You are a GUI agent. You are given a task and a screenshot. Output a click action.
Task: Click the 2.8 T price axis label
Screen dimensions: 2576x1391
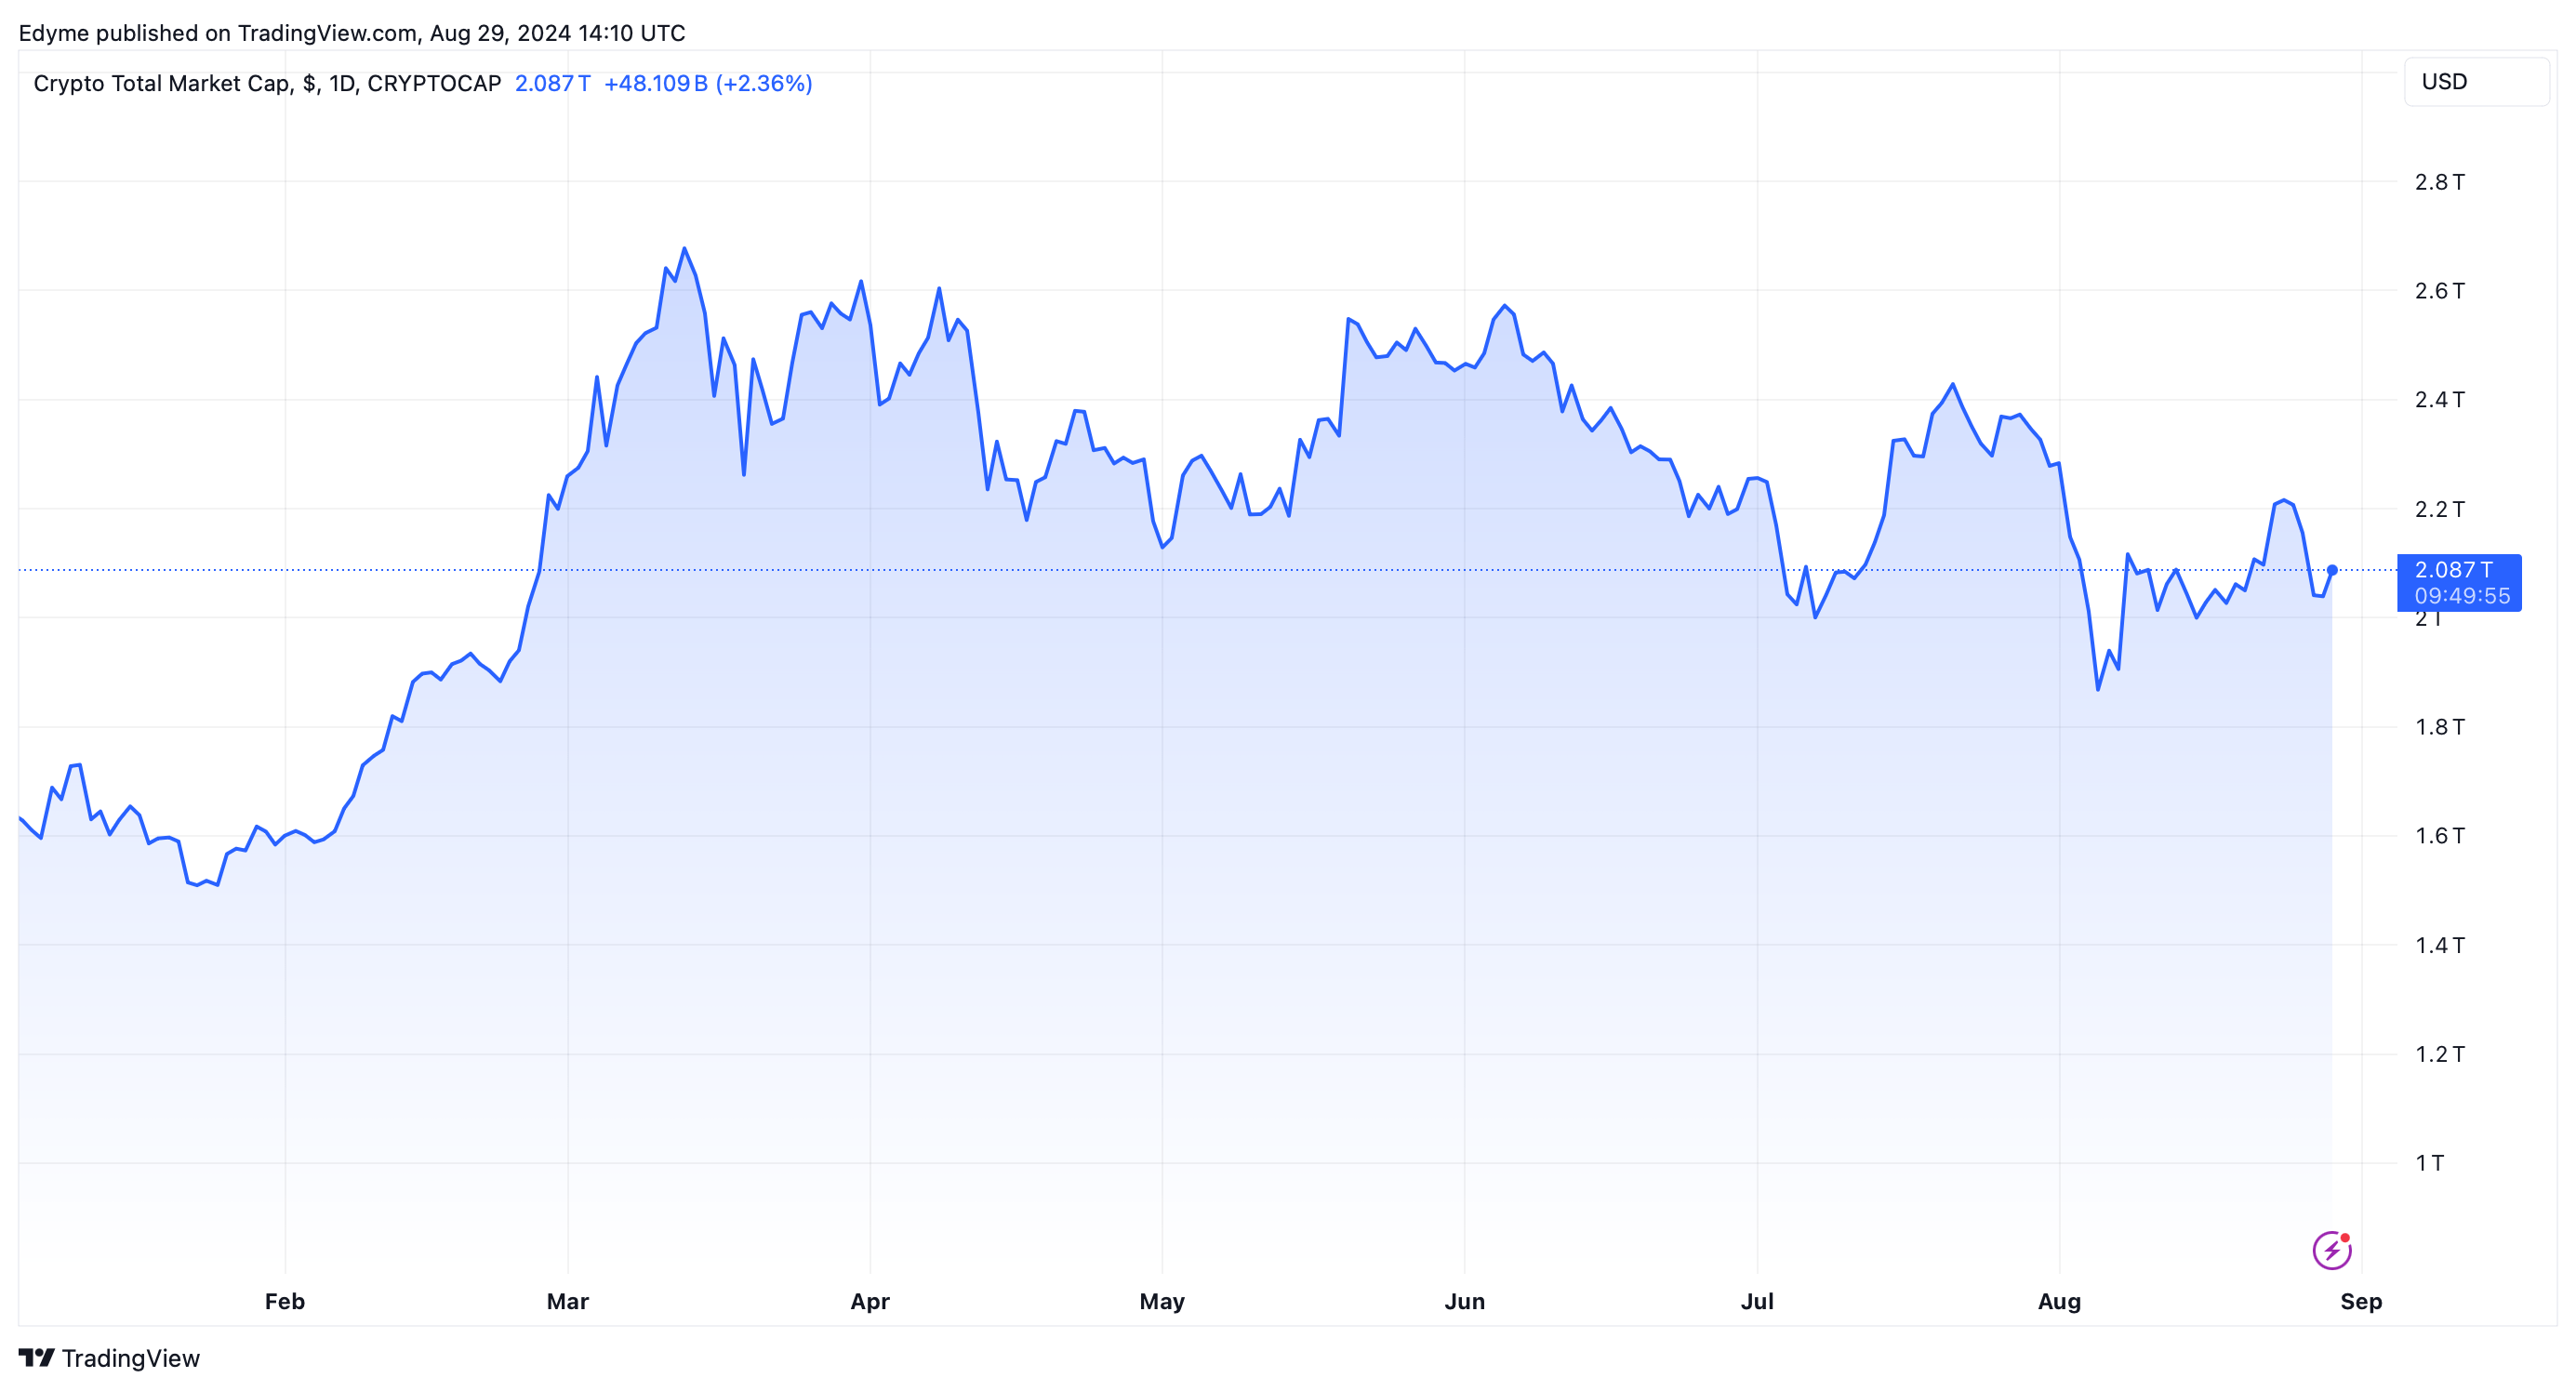click(x=2440, y=182)
